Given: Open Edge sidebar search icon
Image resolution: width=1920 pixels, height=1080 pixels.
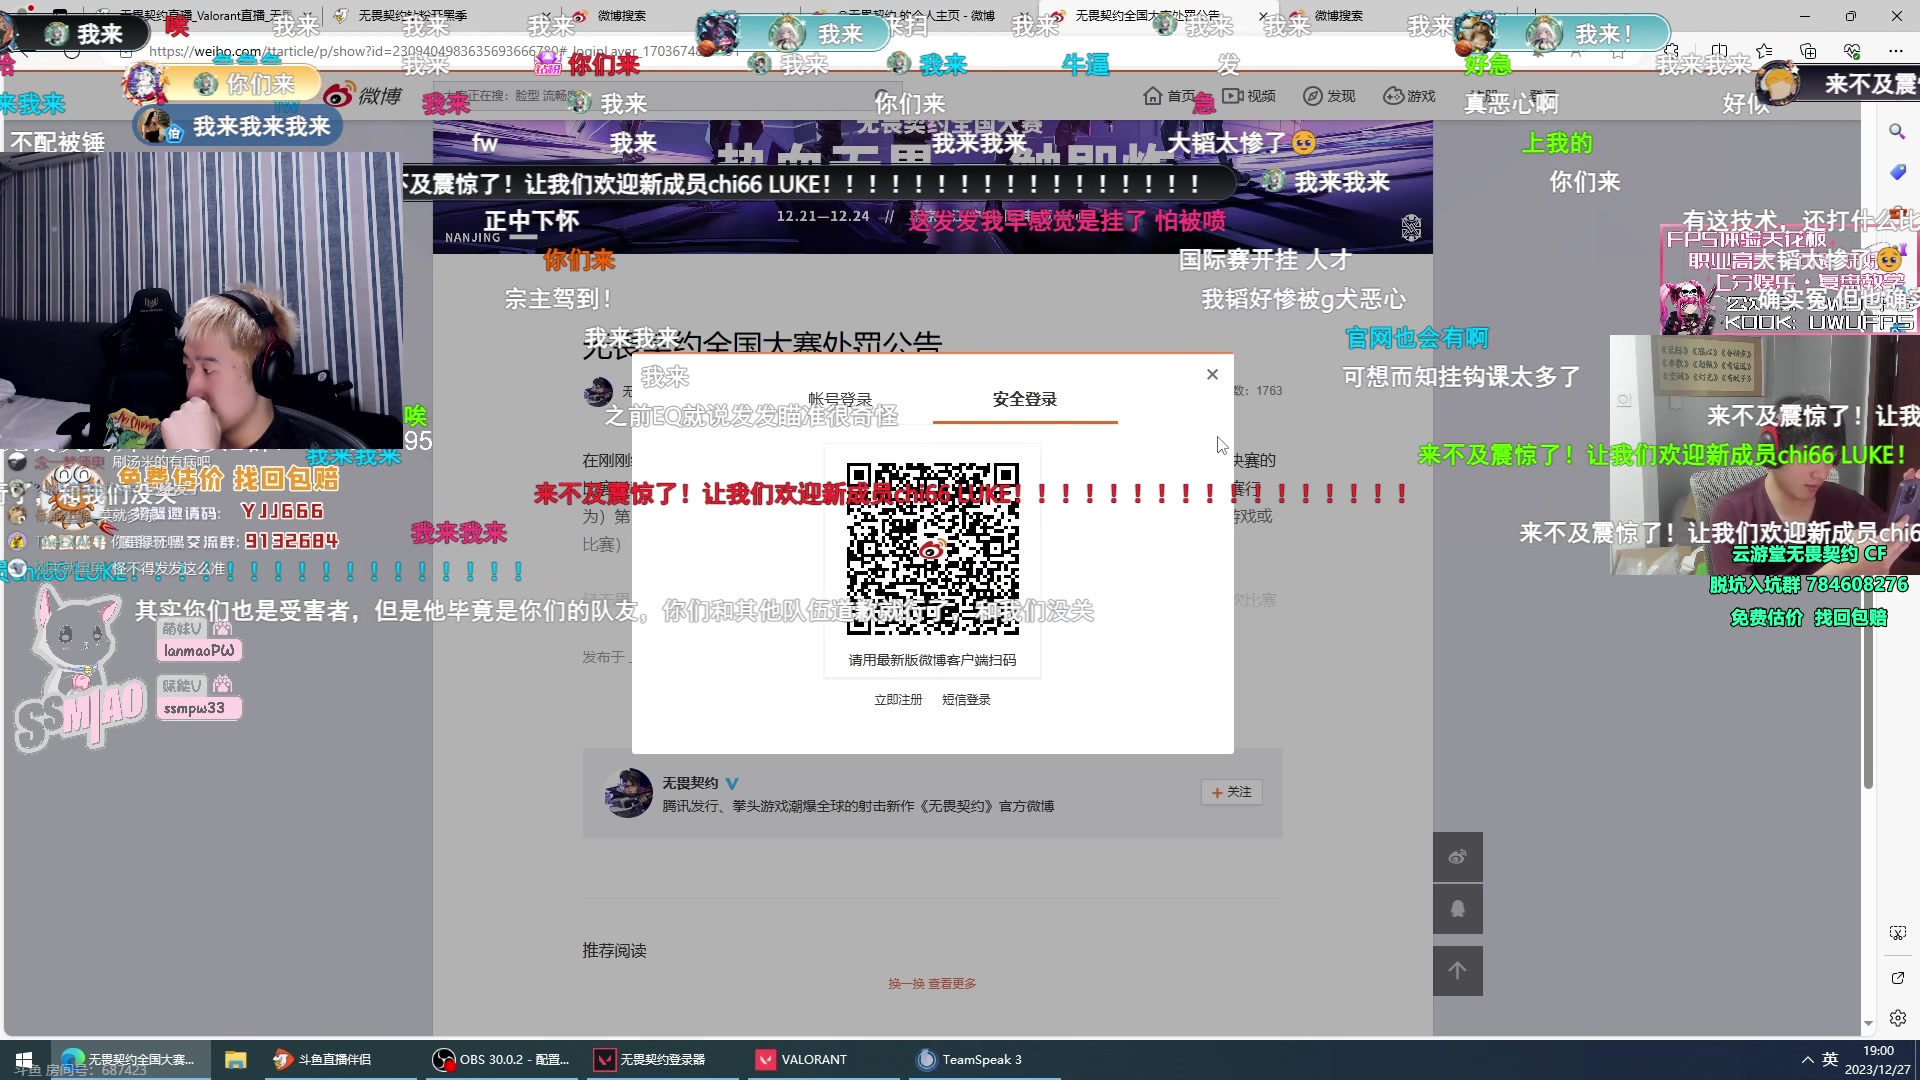Looking at the screenshot, I should [x=1897, y=131].
